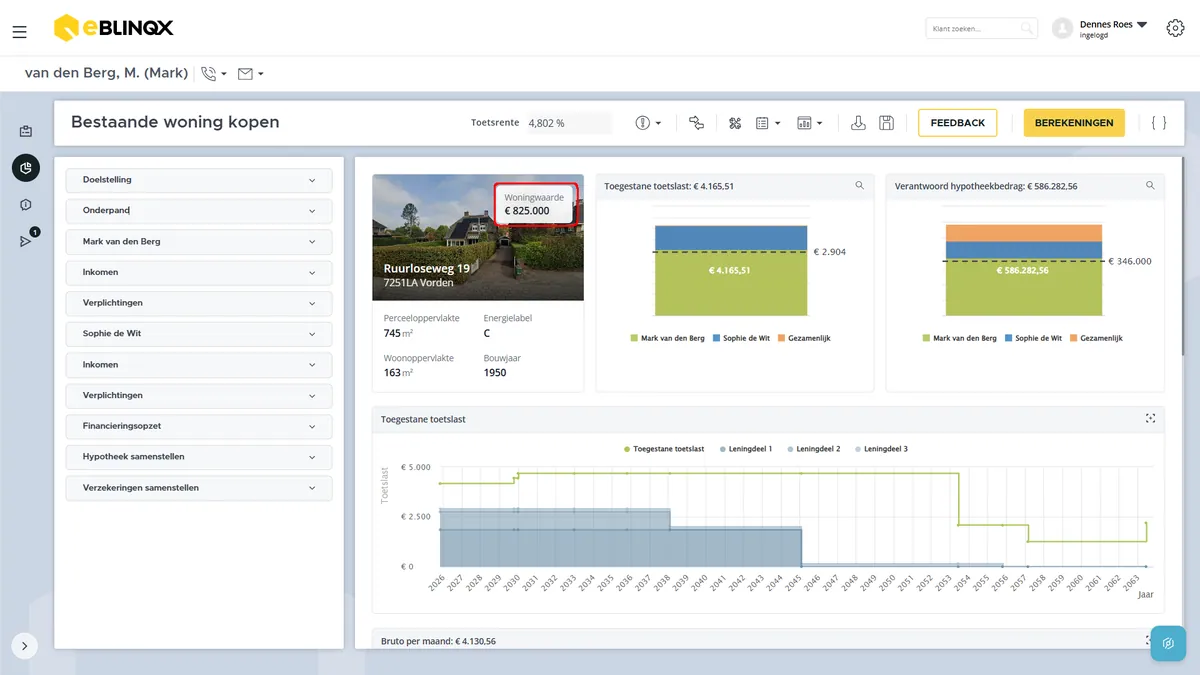Expand the left sidebar with the arrow button
The width and height of the screenshot is (1200, 675).
(x=25, y=646)
